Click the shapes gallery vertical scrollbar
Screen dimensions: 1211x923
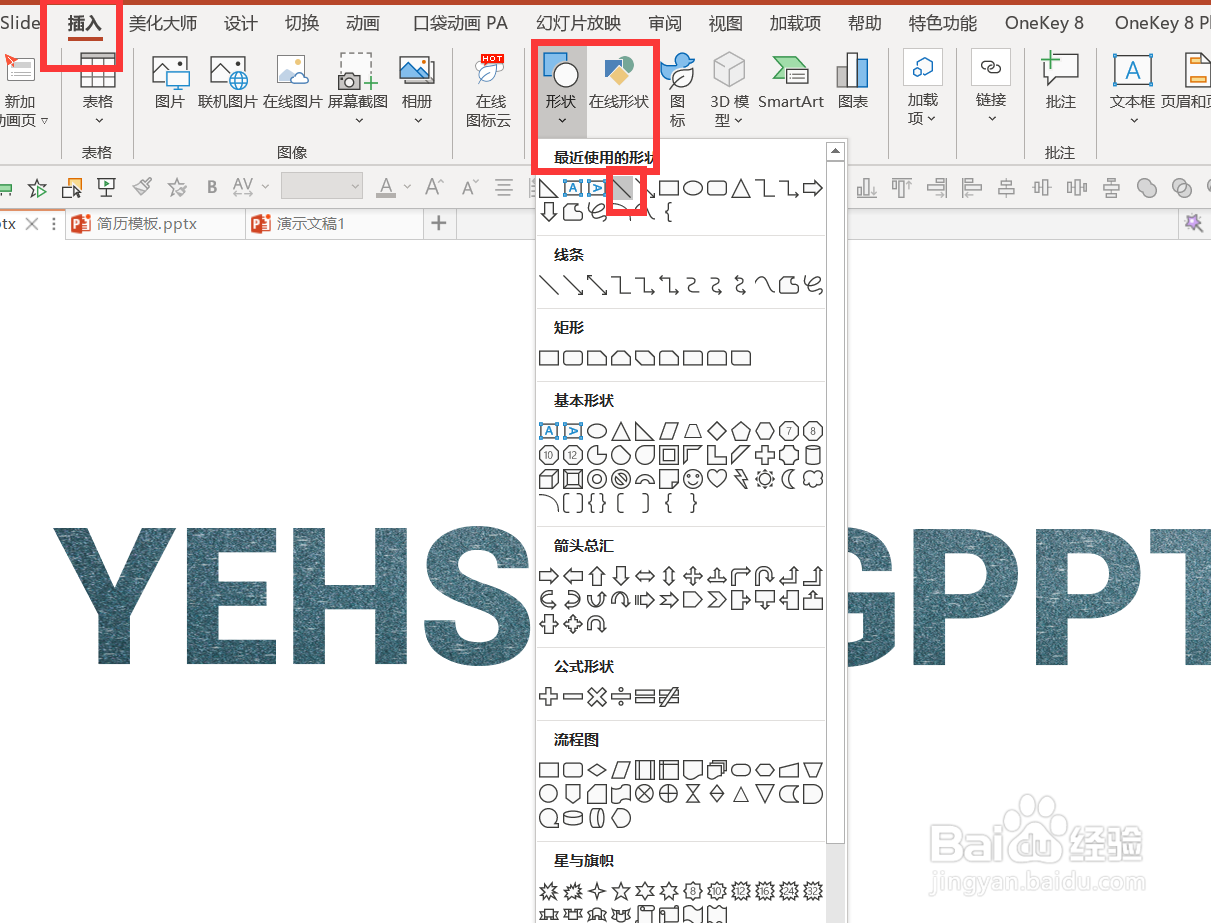(x=835, y=500)
